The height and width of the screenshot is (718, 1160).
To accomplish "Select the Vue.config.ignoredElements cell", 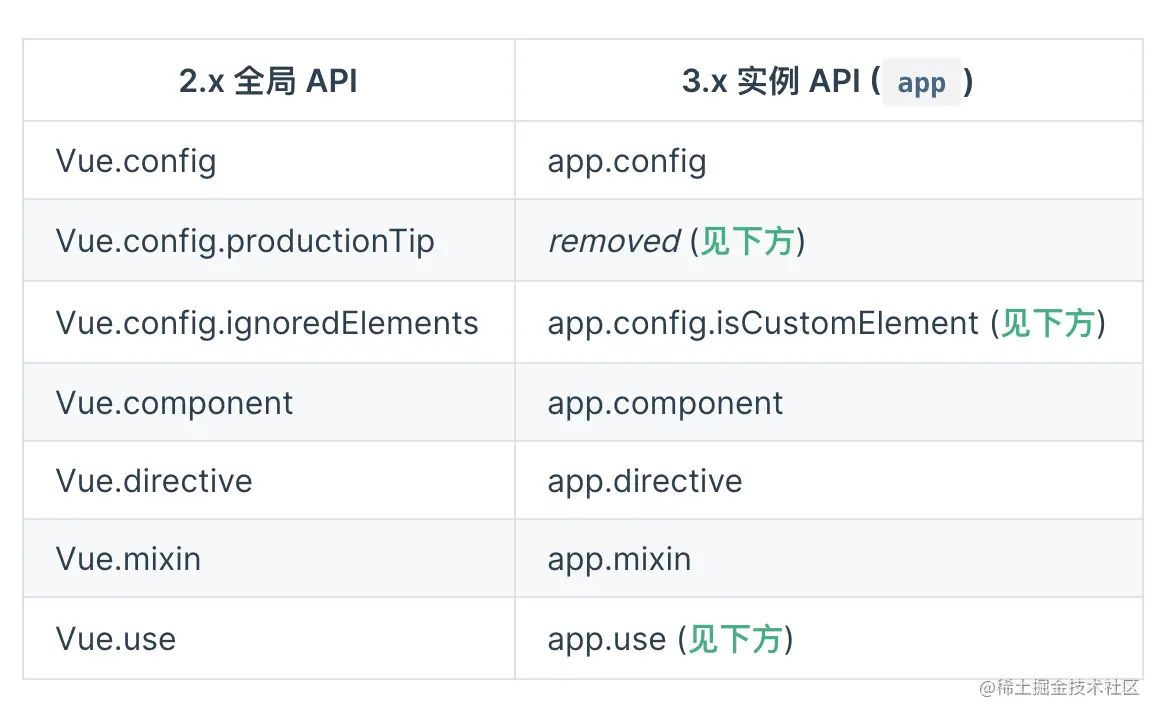I will 267,323.
